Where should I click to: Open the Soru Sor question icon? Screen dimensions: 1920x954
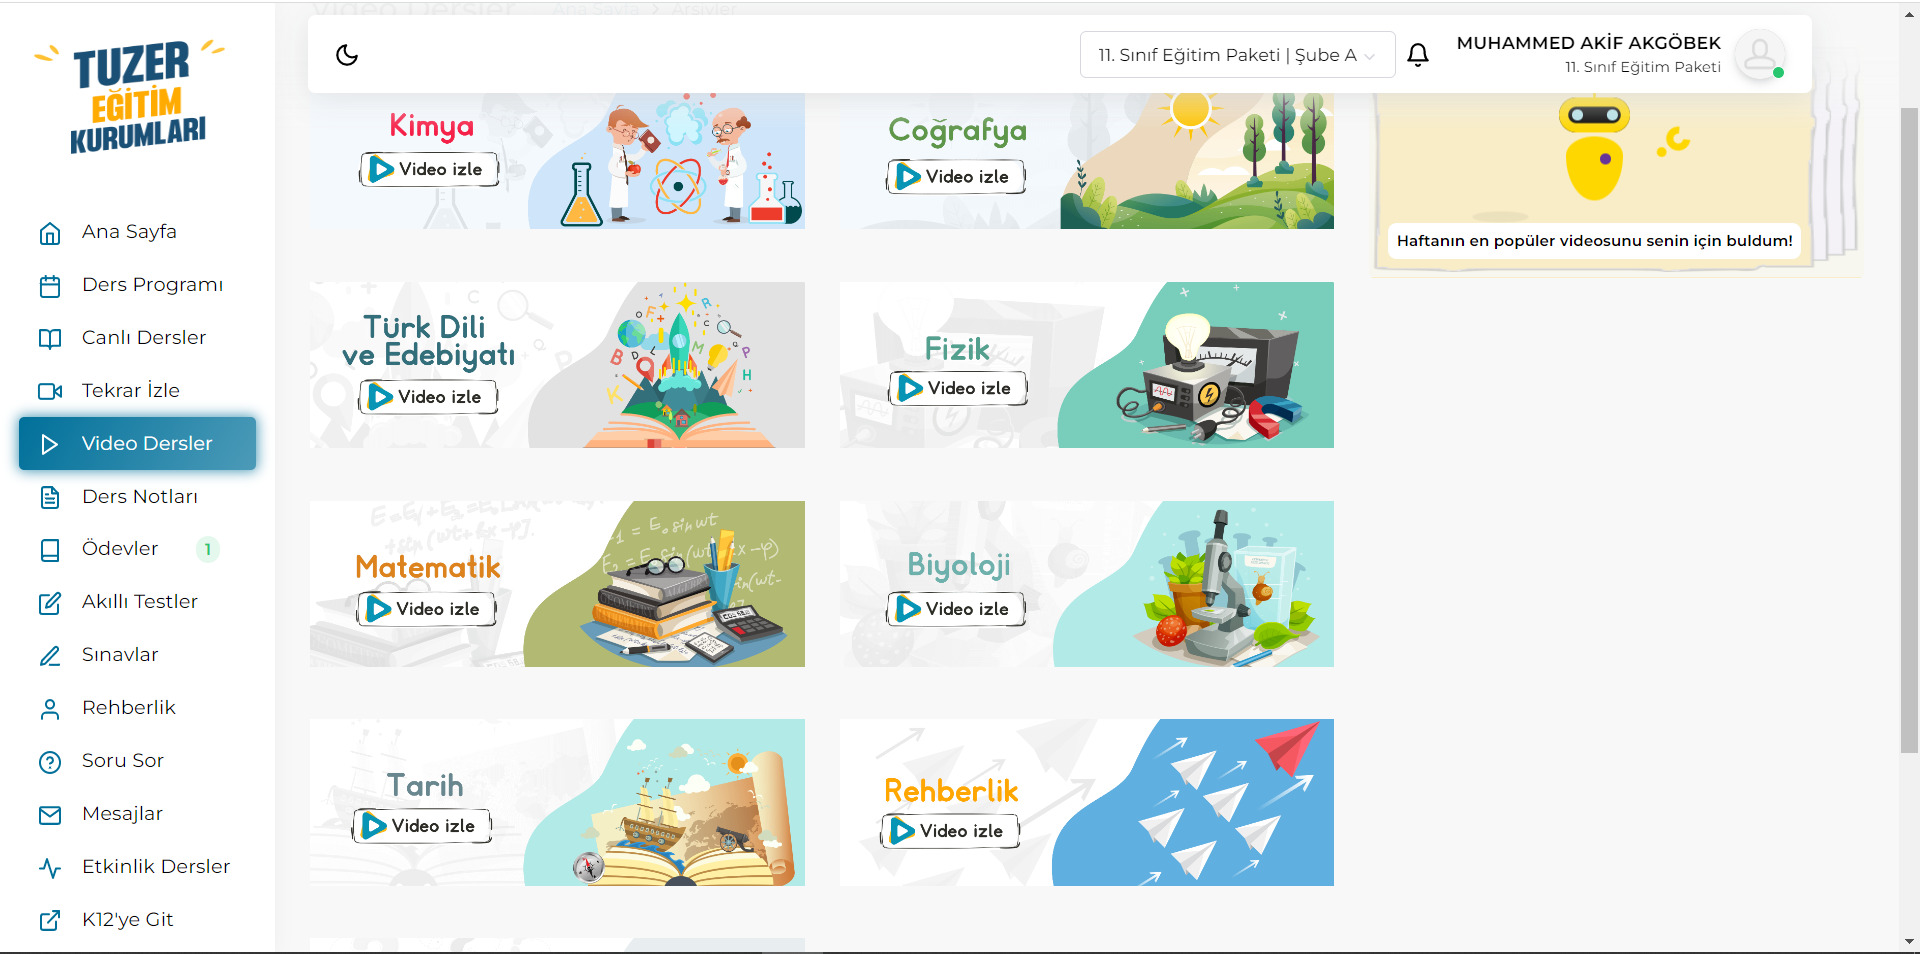50,762
